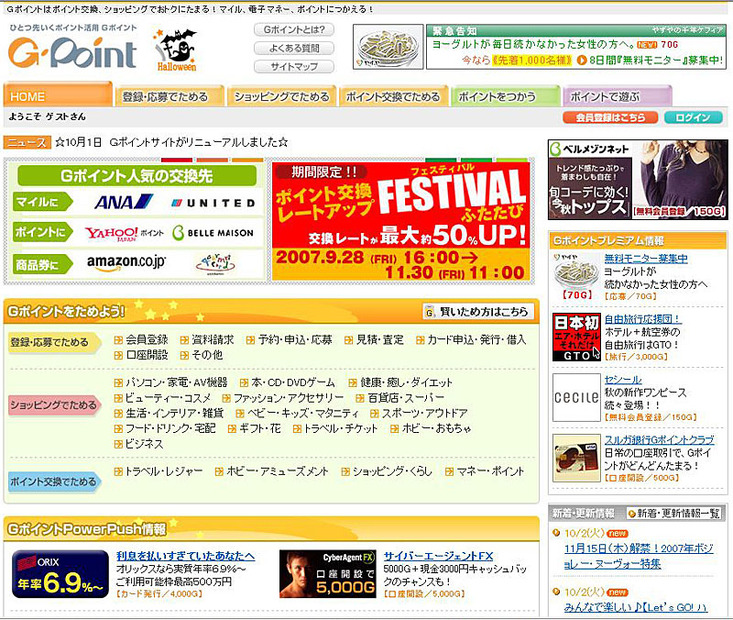Click the BELLE MAISON logo
The image size is (733, 620).
[213, 233]
